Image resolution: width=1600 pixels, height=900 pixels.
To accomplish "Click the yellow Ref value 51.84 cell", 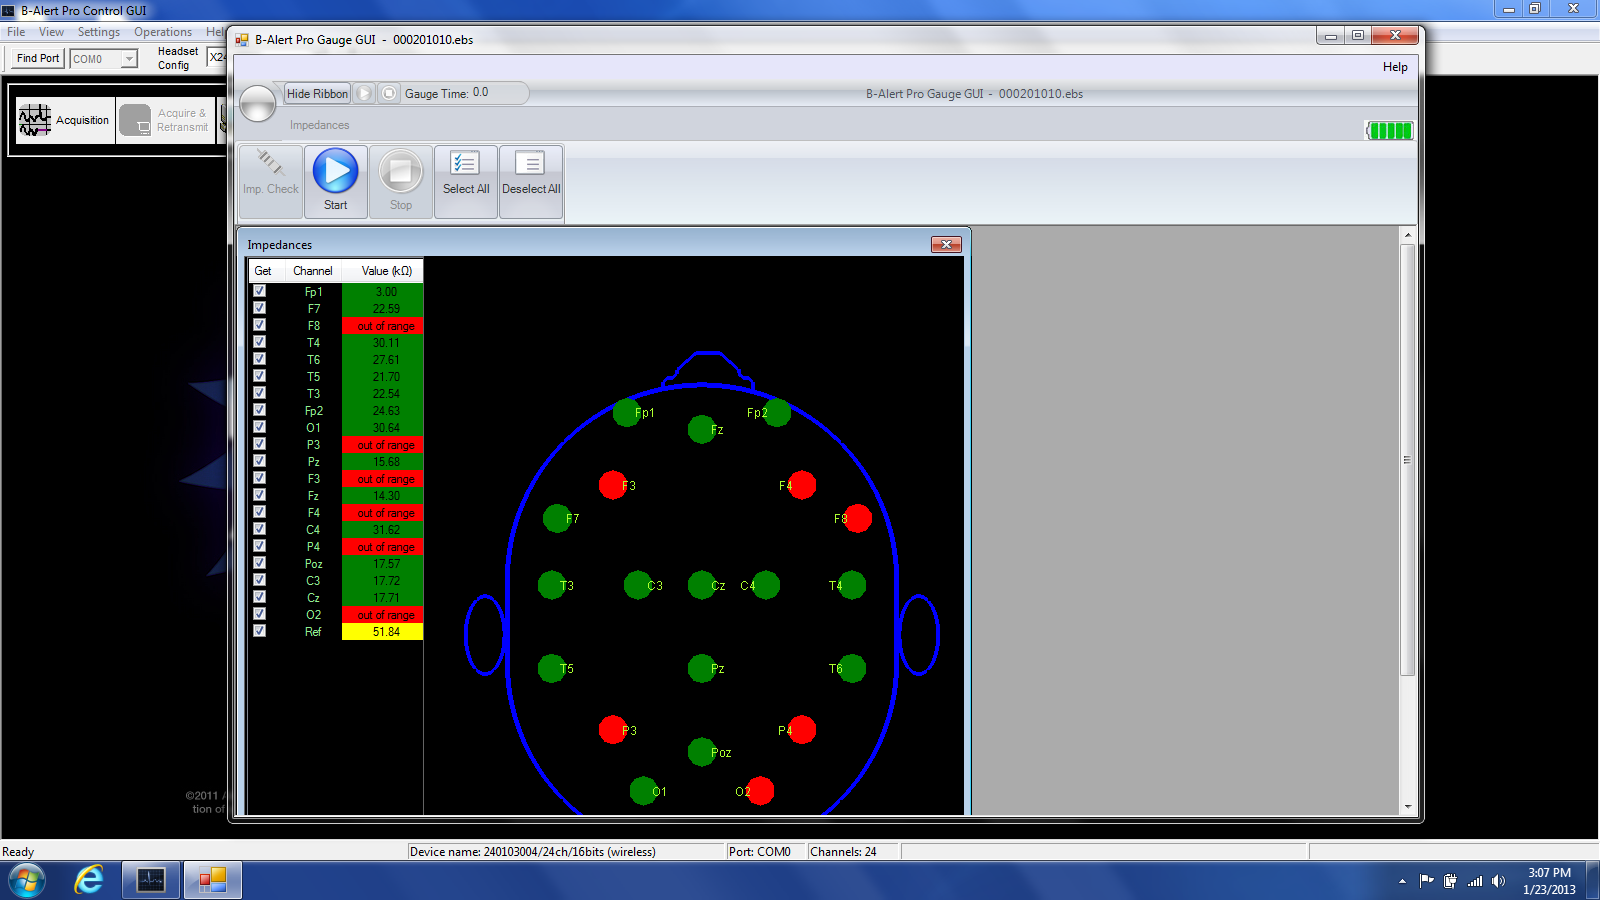I will [383, 632].
